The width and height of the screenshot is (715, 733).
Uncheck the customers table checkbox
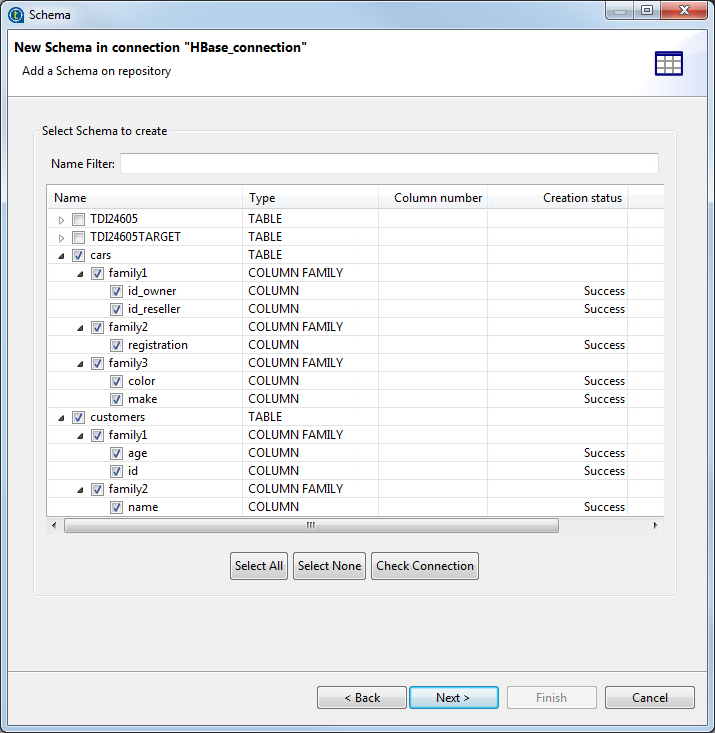[79, 417]
